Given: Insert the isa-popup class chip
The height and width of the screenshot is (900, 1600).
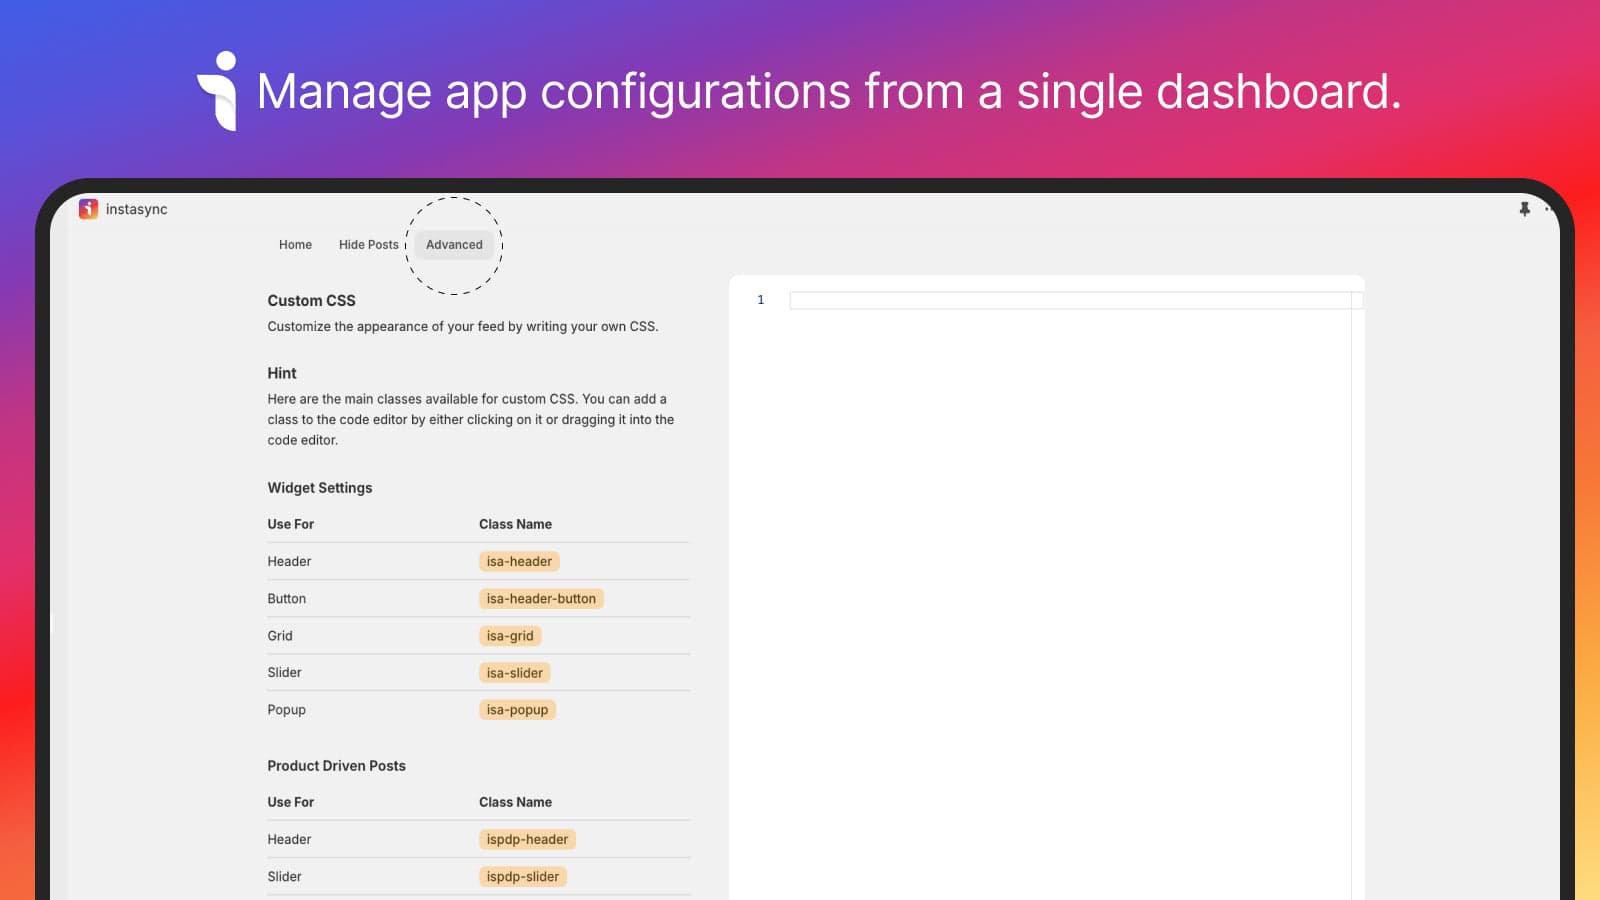Looking at the screenshot, I should pos(517,710).
